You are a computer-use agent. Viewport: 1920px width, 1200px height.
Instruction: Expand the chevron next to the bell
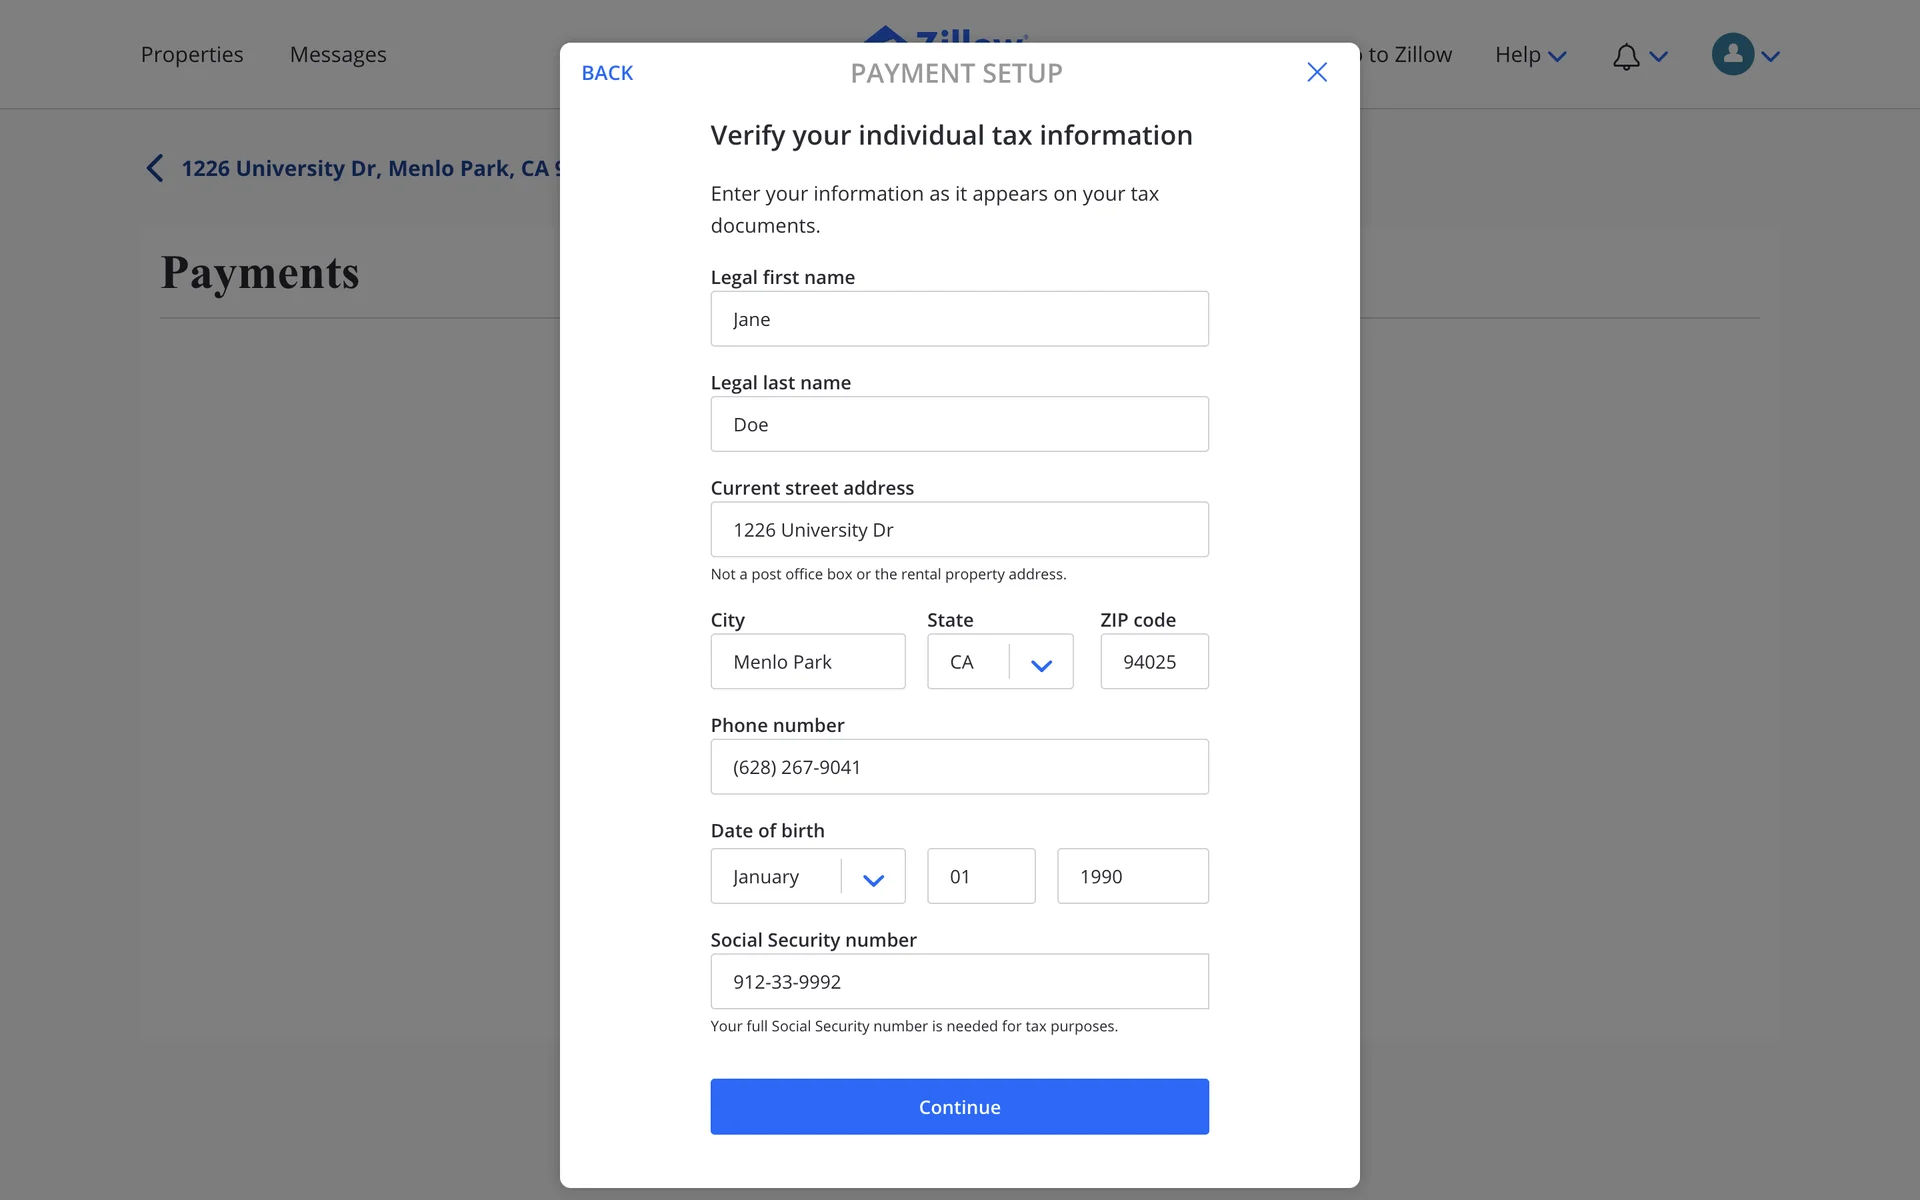pyautogui.click(x=1659, y=57)
